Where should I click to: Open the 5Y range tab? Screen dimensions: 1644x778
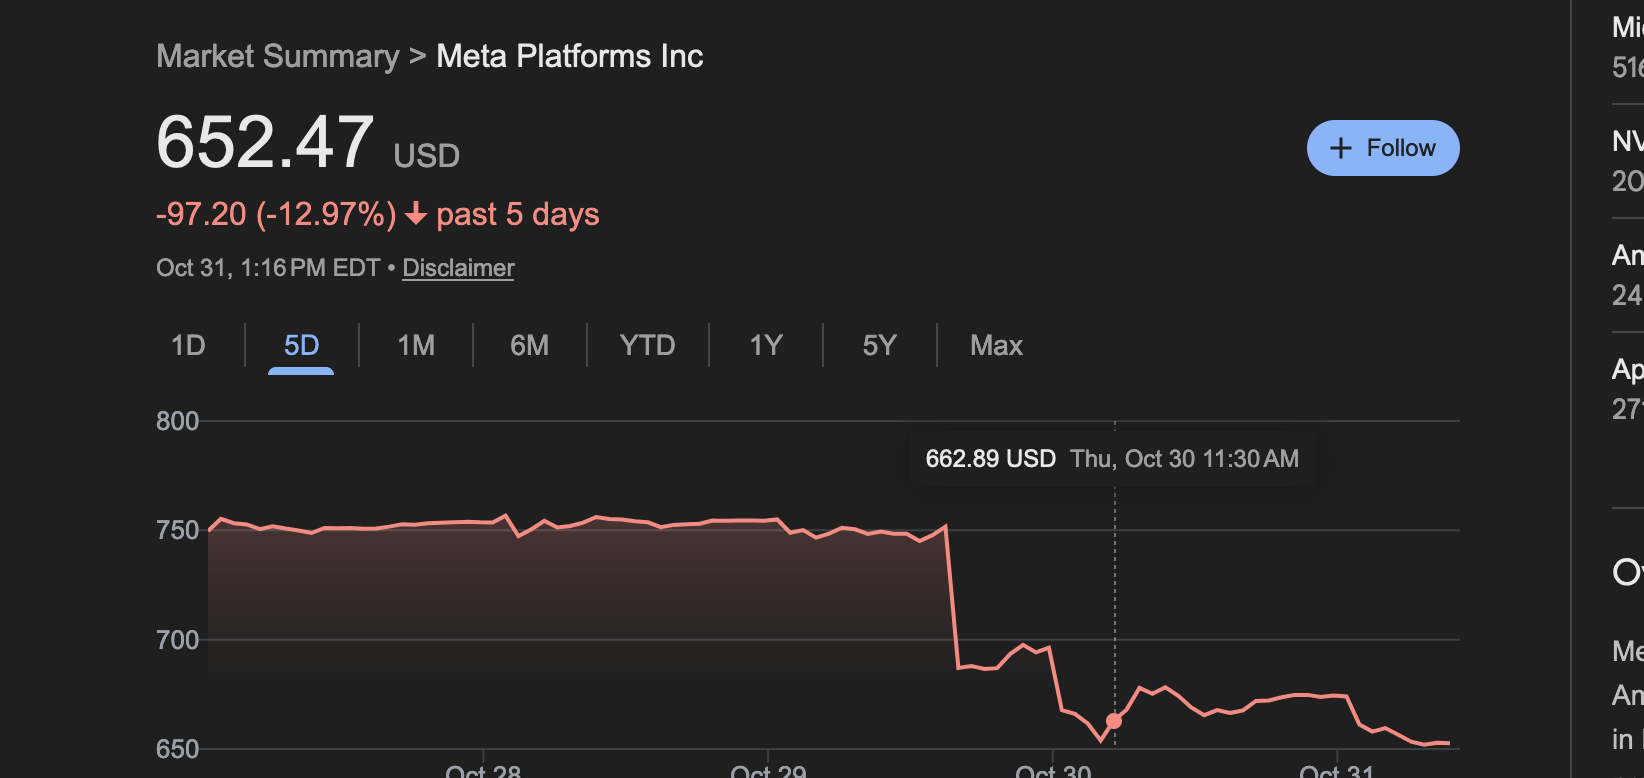tap(879, 345)
